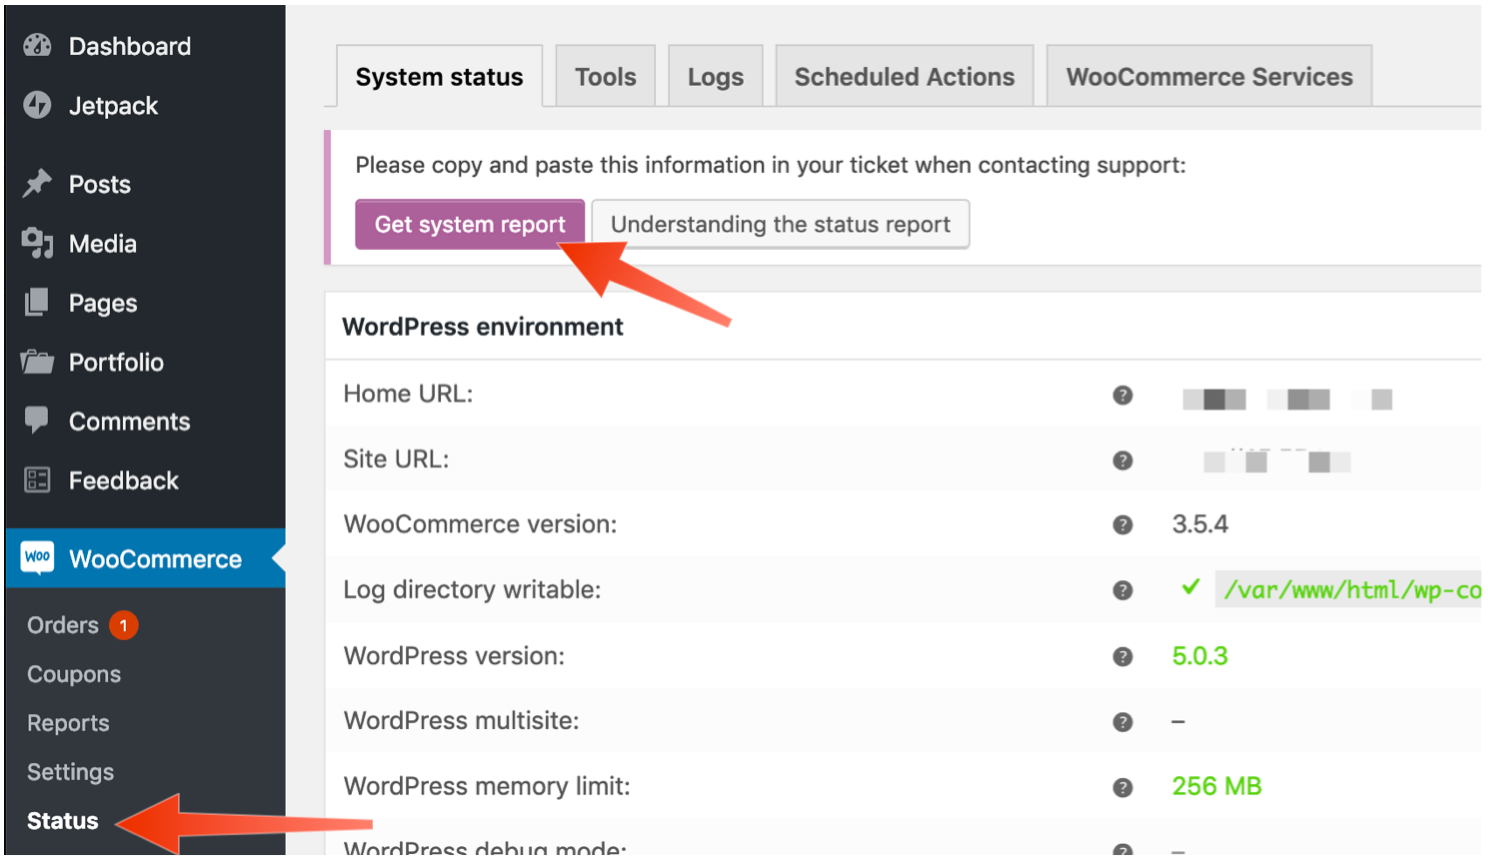1488x862 pixels.
Task: Open Settings under WooCommerce
Action: [70, 772]
